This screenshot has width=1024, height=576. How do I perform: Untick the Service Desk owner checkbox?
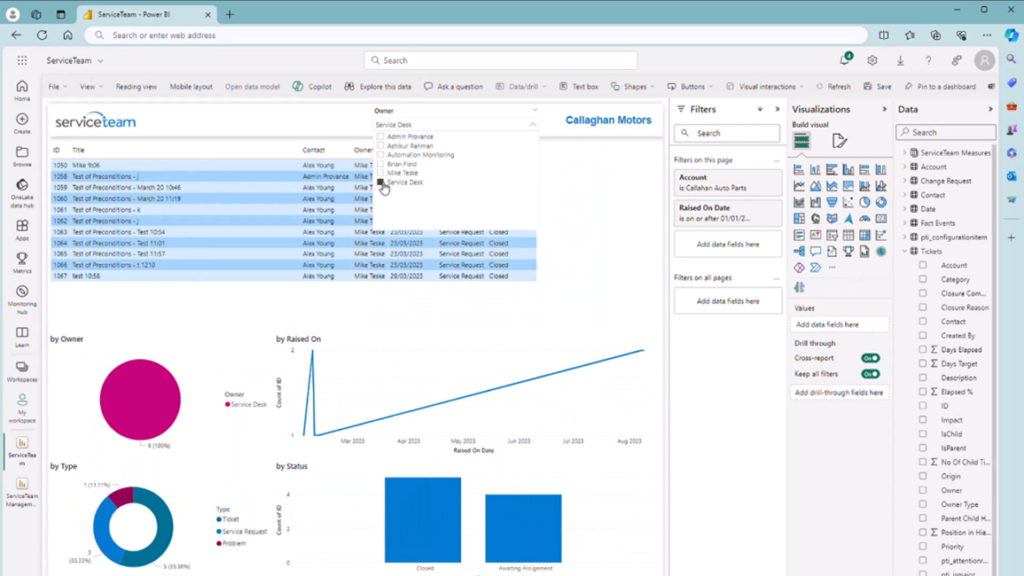click(381, 182)
